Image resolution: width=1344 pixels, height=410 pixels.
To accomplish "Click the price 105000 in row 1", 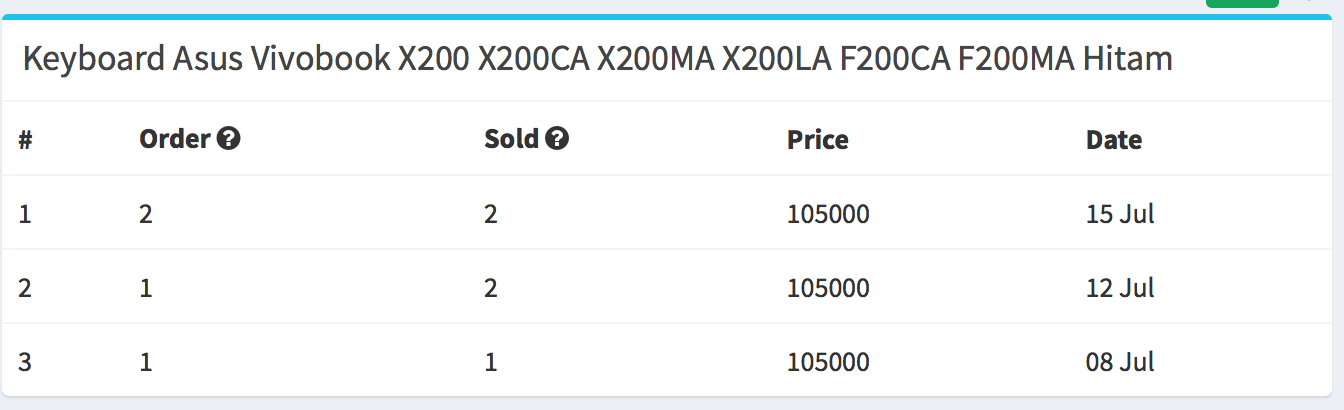I will (828, 213).
